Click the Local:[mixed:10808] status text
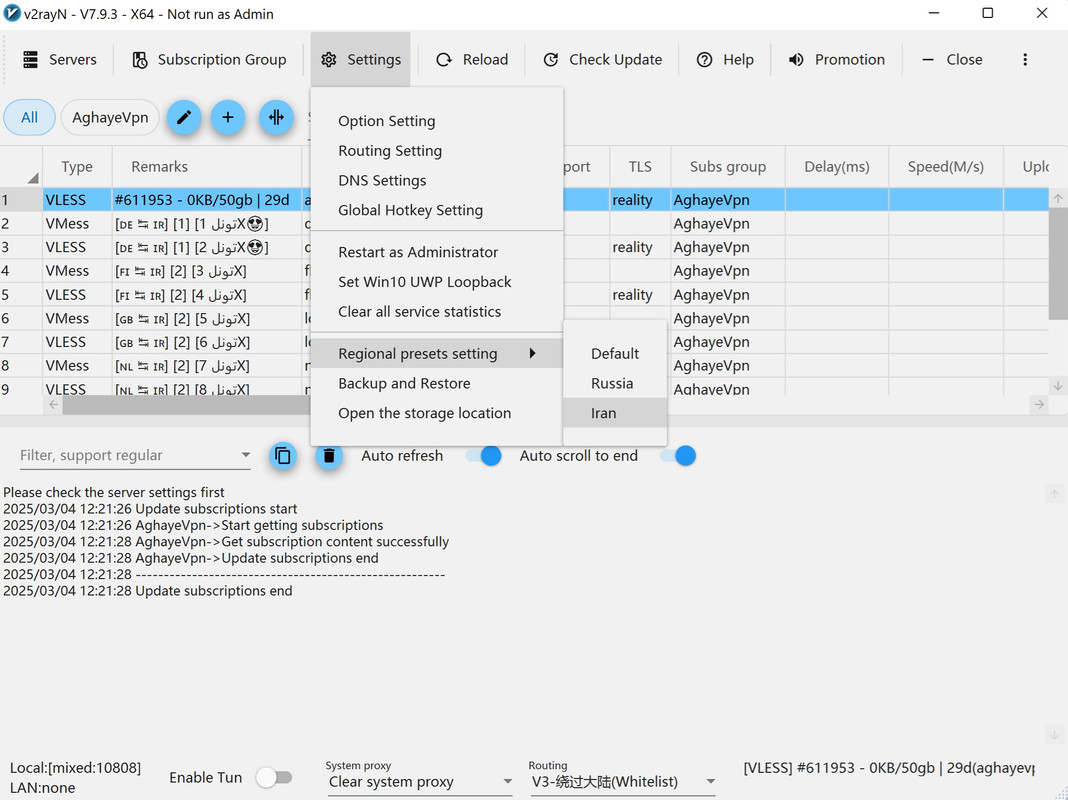Image resolution: width=1068 pixels, height=800 pixels. pyautogui.click(x=76, y=768)
